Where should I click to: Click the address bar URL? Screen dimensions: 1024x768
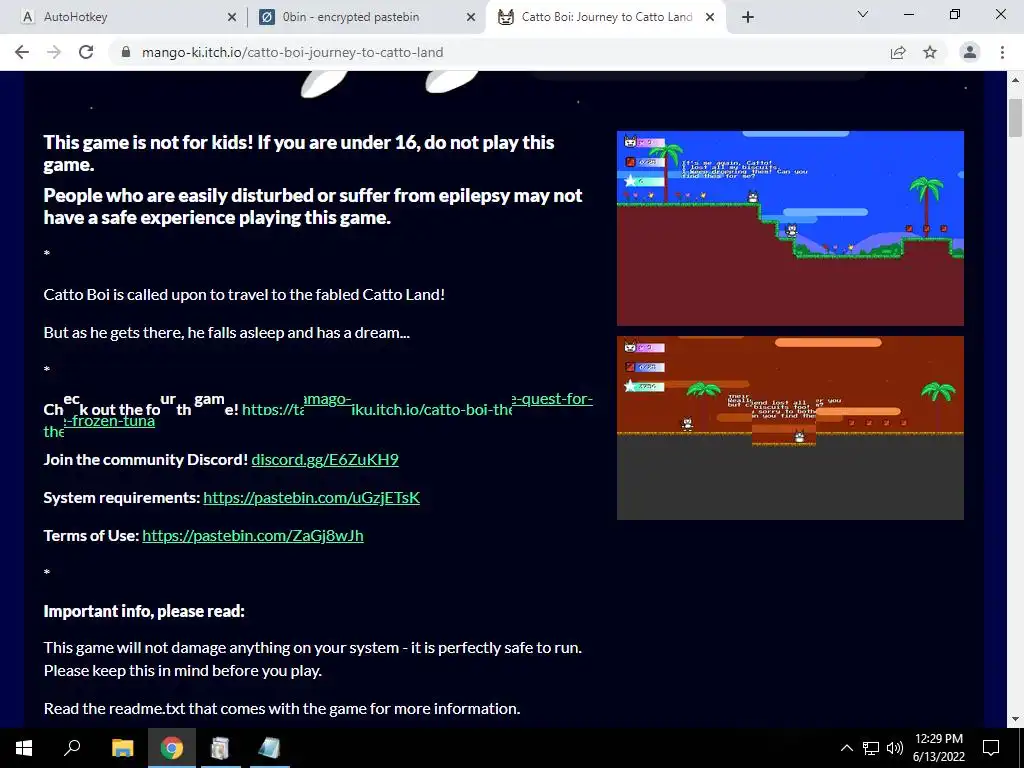(293, 52)
